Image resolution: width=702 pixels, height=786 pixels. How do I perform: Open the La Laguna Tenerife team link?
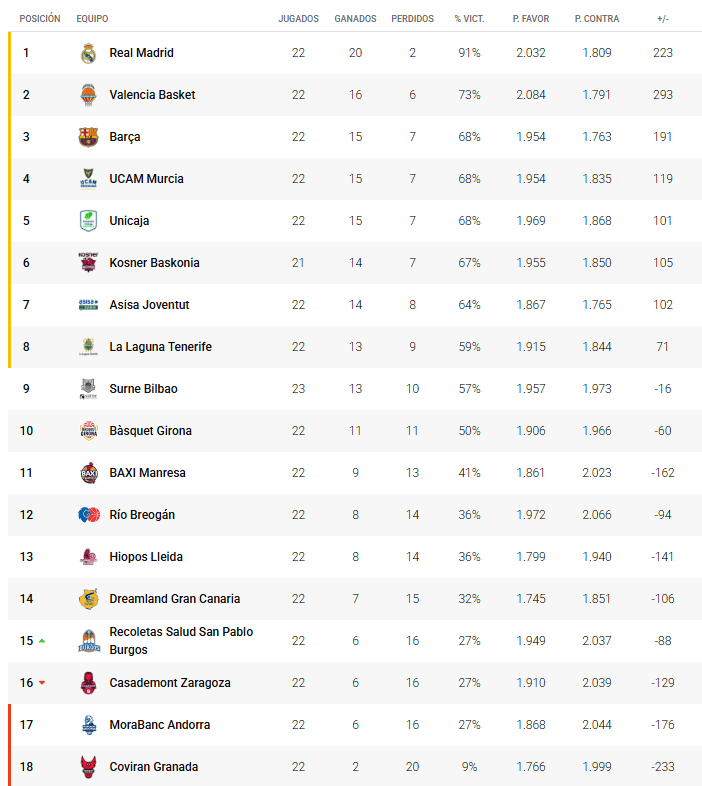160,347
